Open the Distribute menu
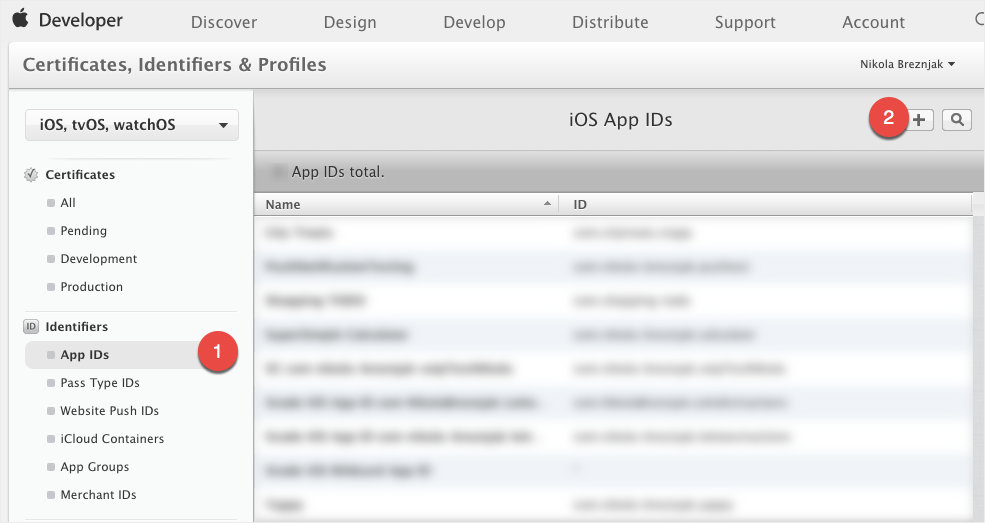Viewport: 985px width, 523px height. click(x=610, y=22)
